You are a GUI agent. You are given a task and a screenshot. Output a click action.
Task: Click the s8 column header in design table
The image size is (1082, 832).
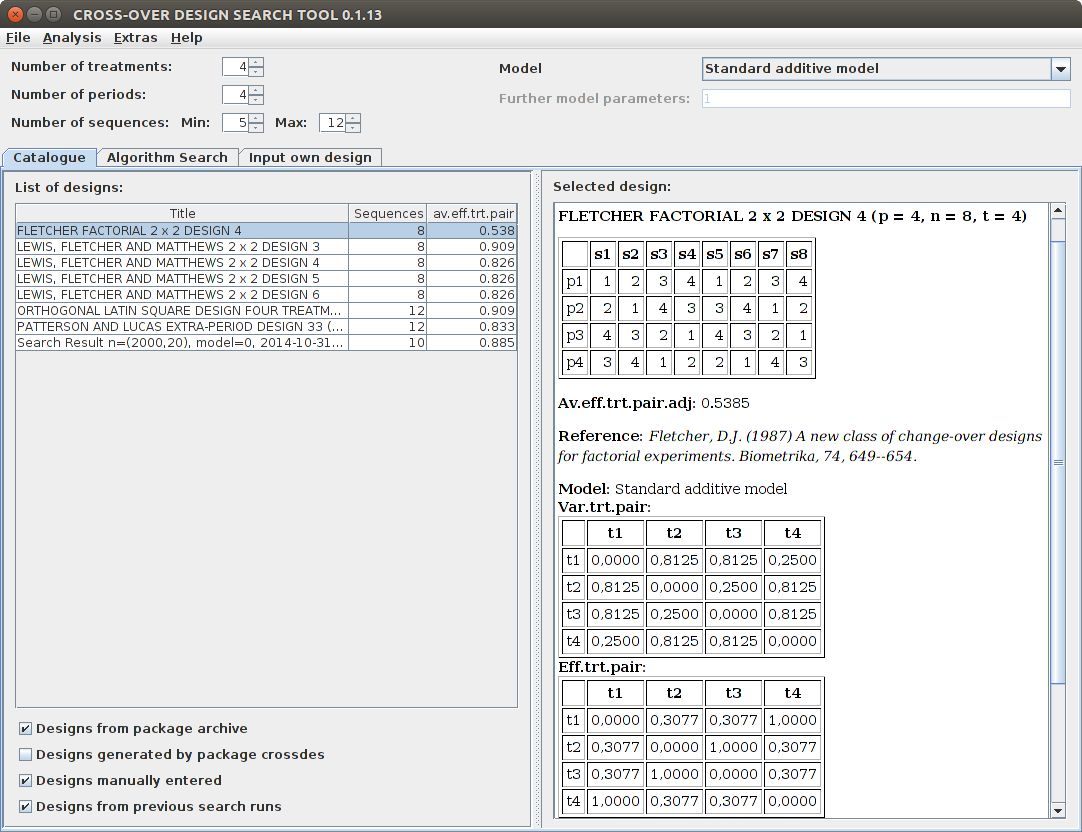798,254
